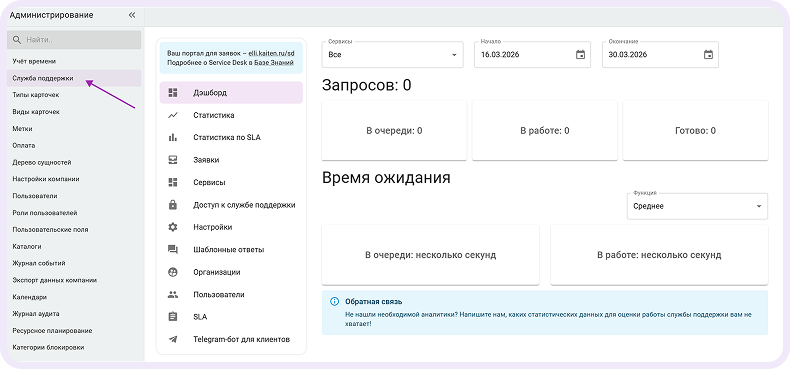
Task: Open Ресурсное планирование in sidebar
Action: (74, 331)
